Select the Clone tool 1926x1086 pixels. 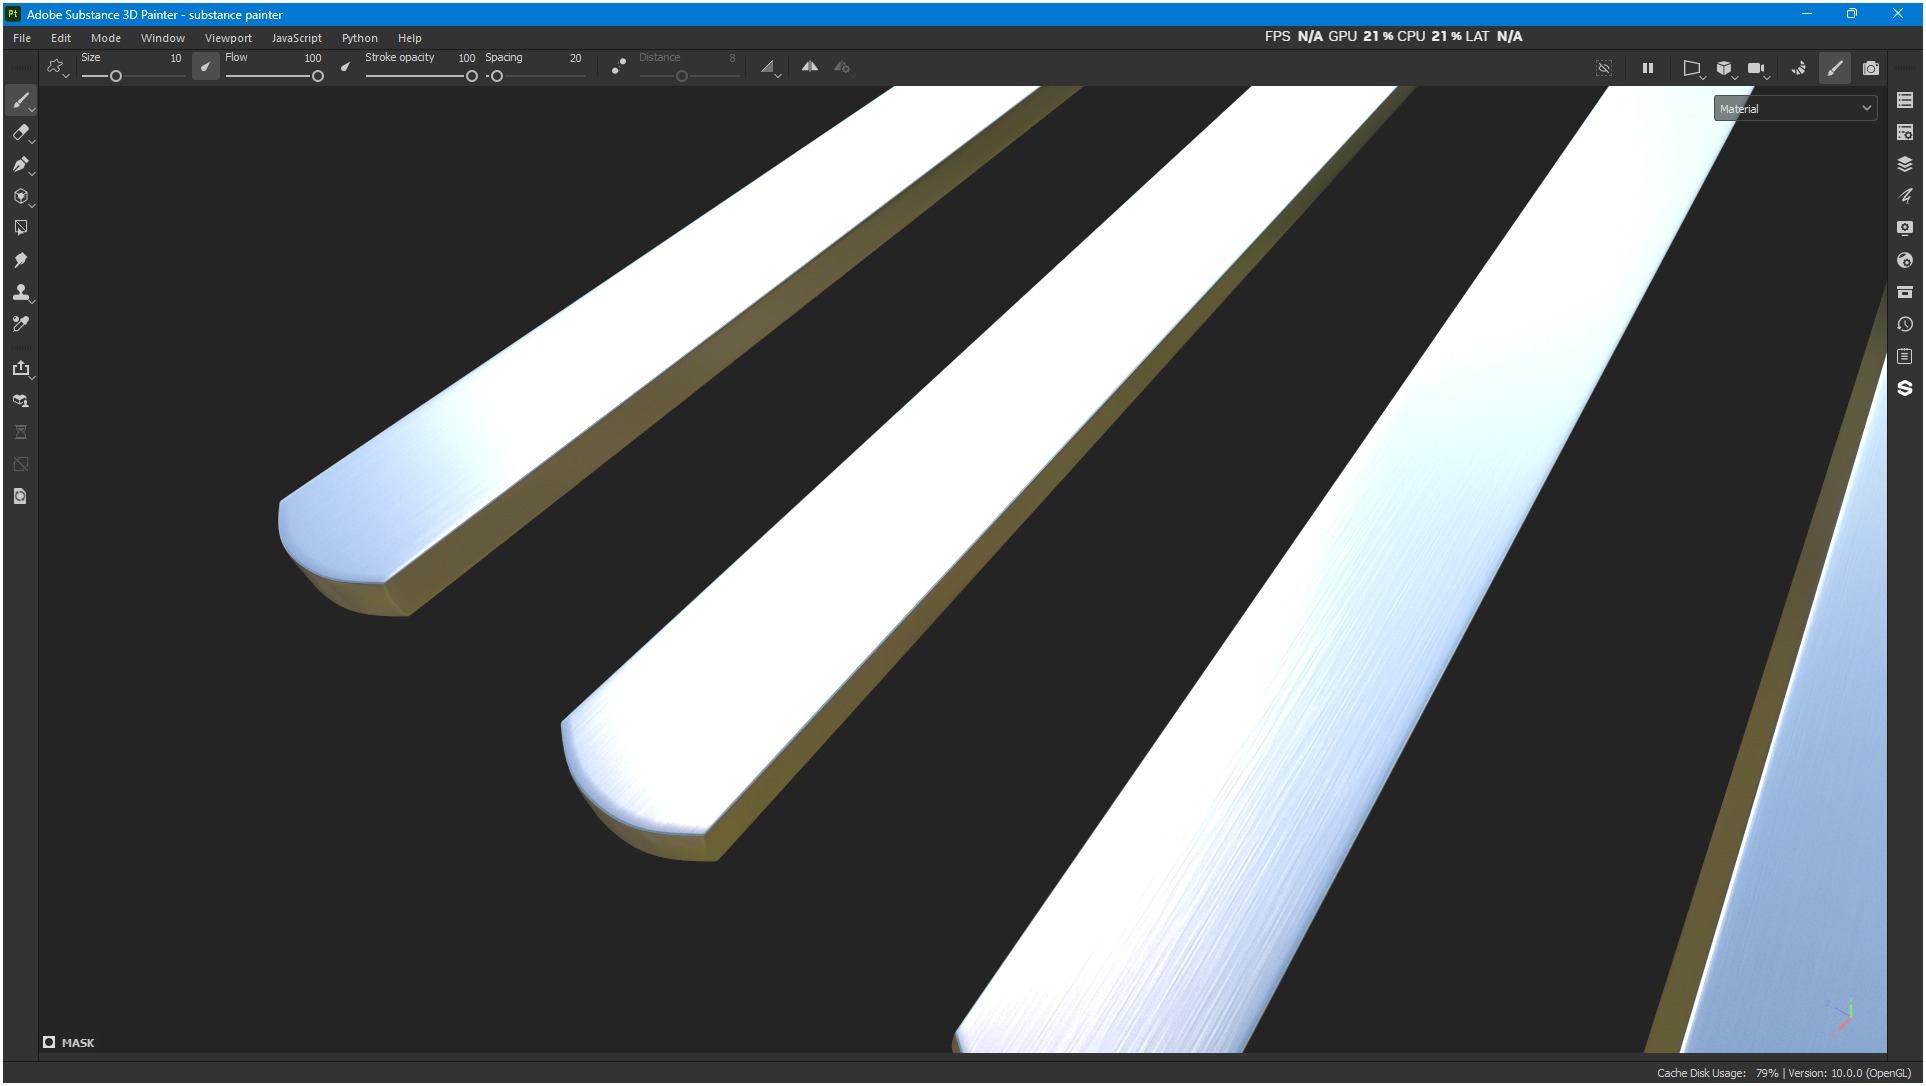(x=20, y=292)
